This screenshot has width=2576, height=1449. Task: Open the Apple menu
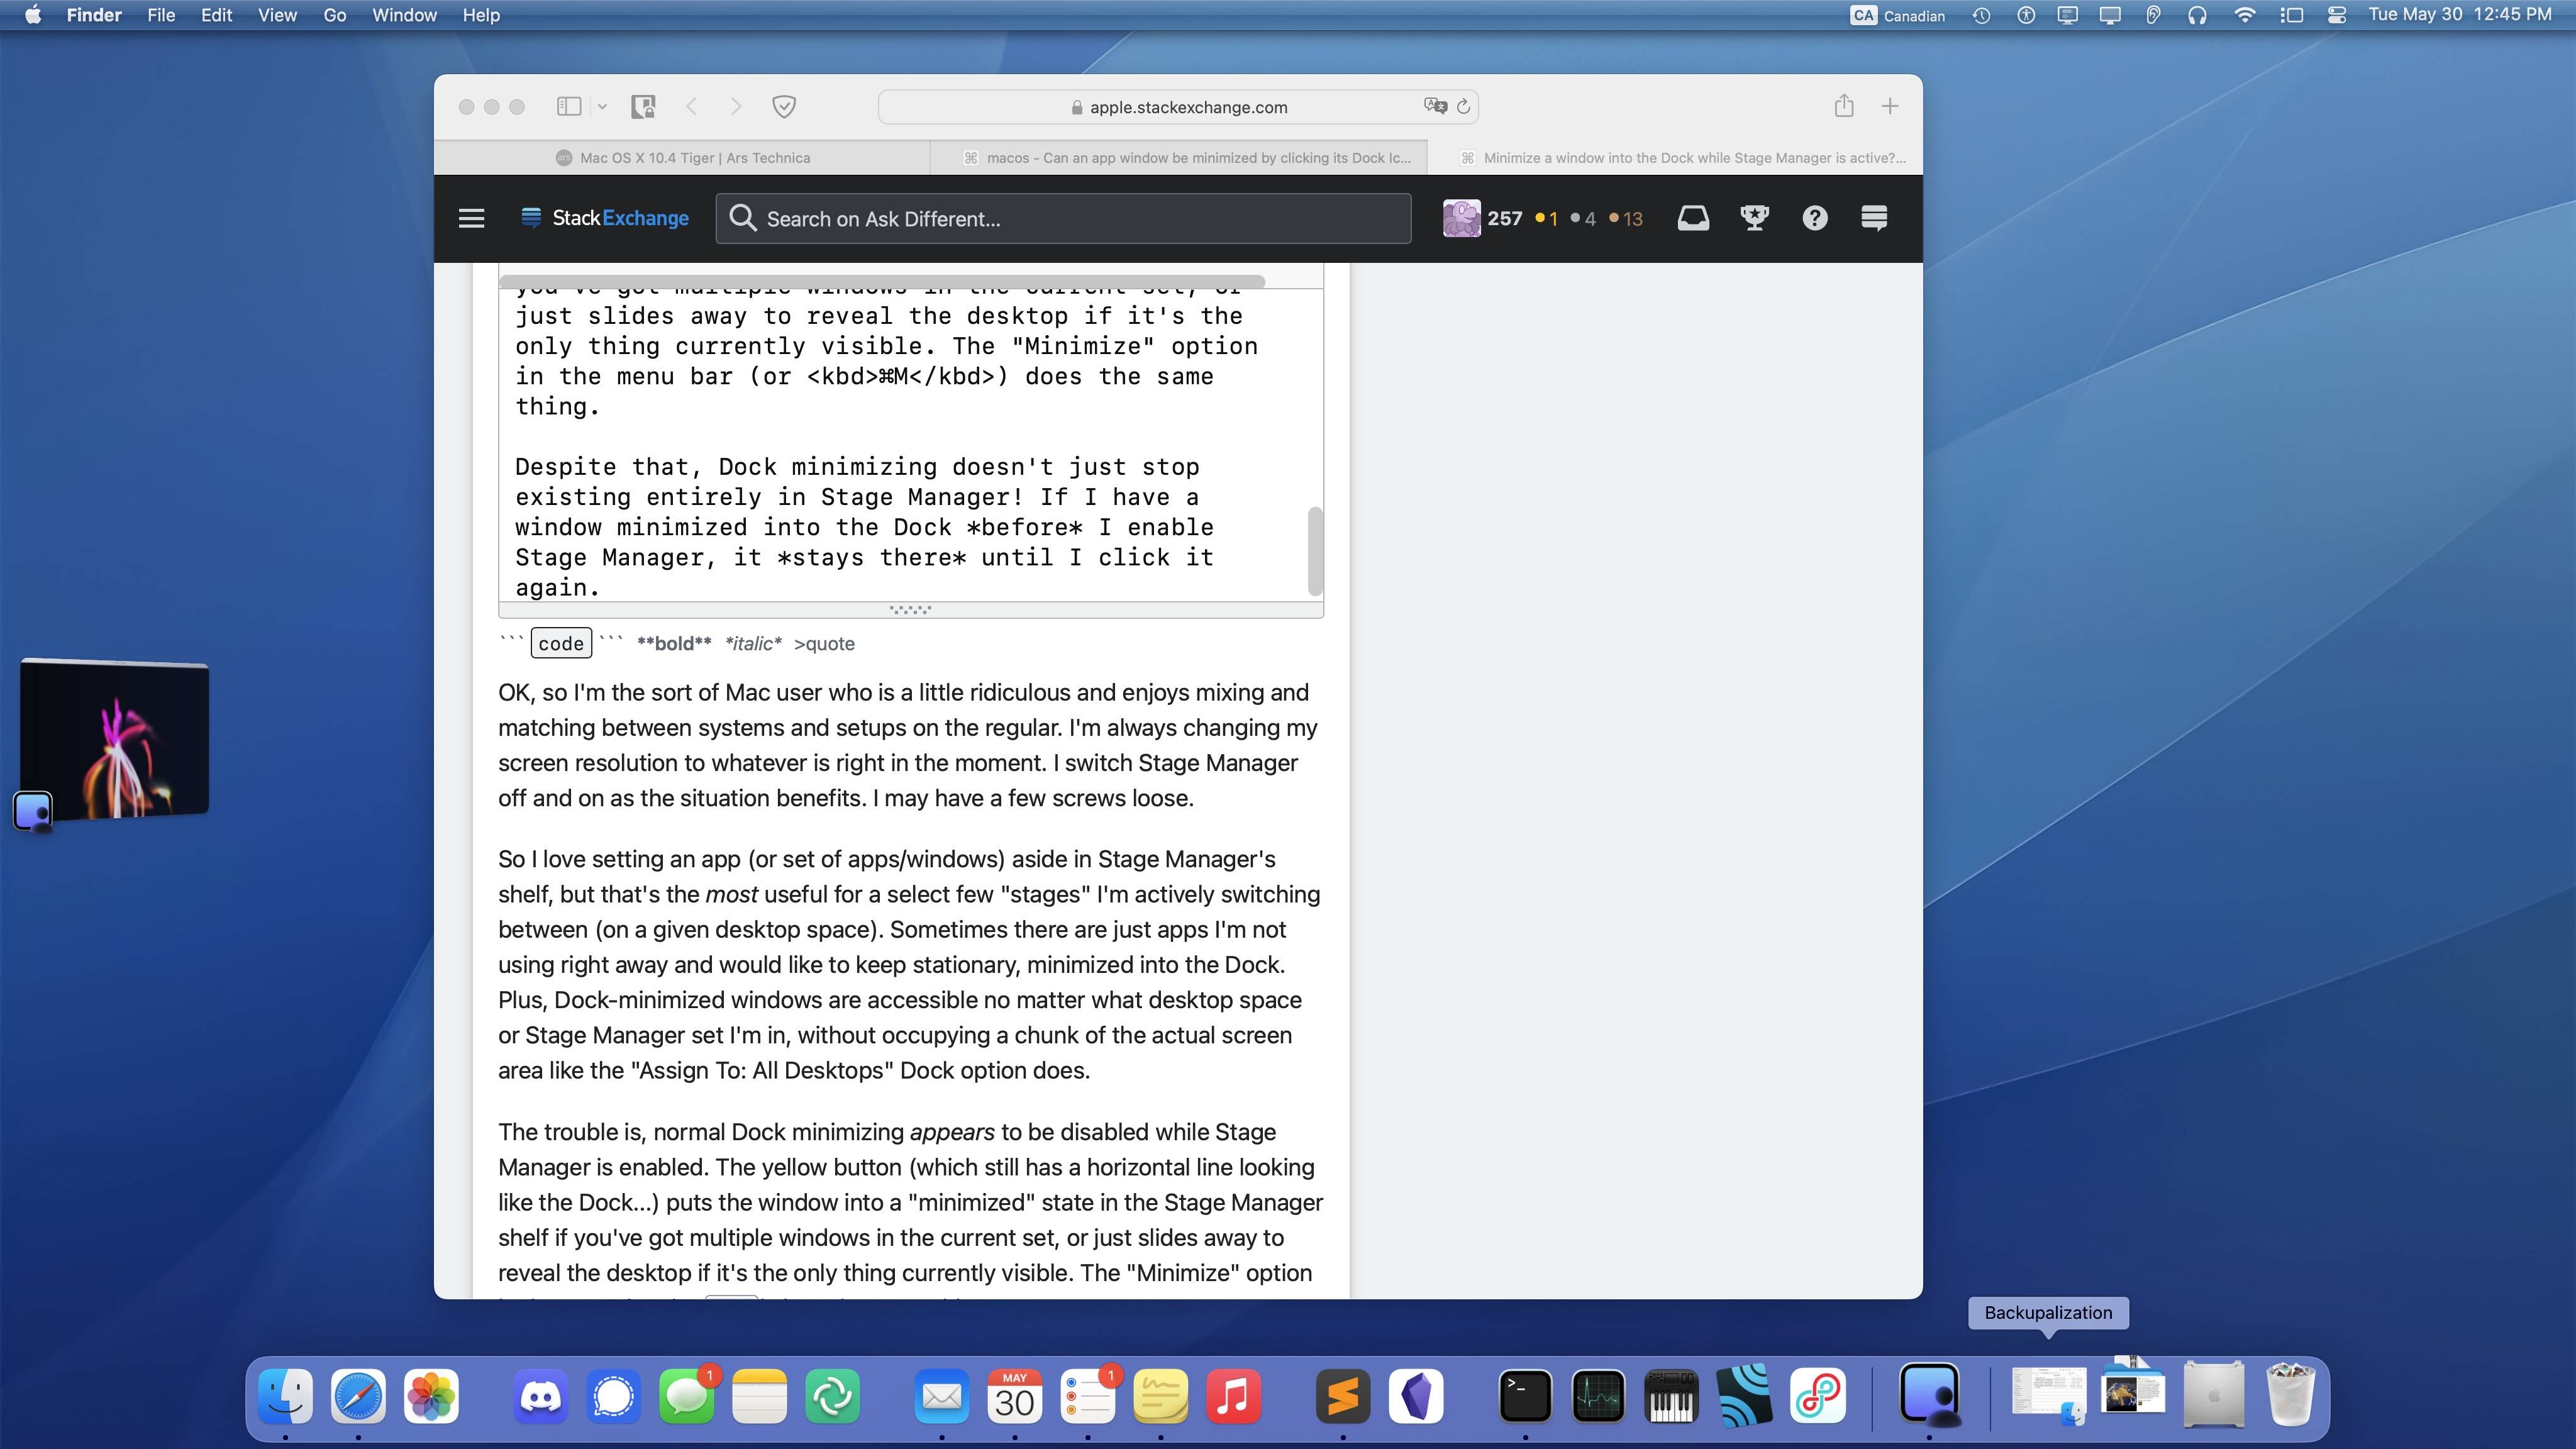[x=33, y=15]
